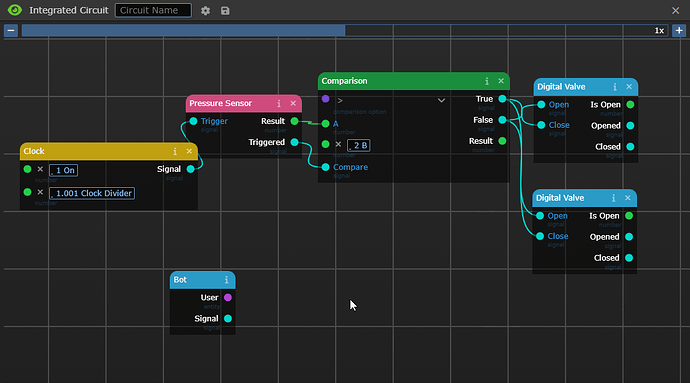Select the Bot Signal output port

[228, 319]
